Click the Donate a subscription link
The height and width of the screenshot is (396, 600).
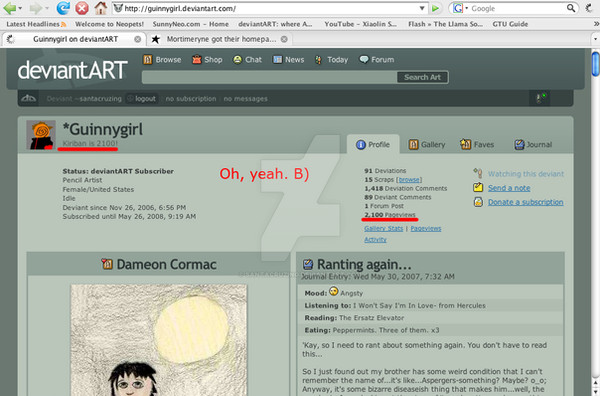click(525, 202)
